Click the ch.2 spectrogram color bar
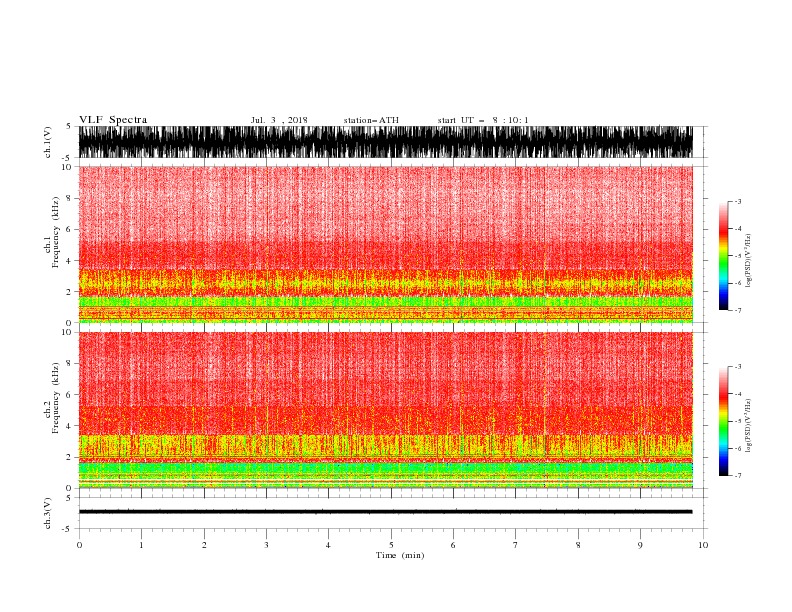The width and height of the screenshot is (792, 612). click(x=723, y=421)
